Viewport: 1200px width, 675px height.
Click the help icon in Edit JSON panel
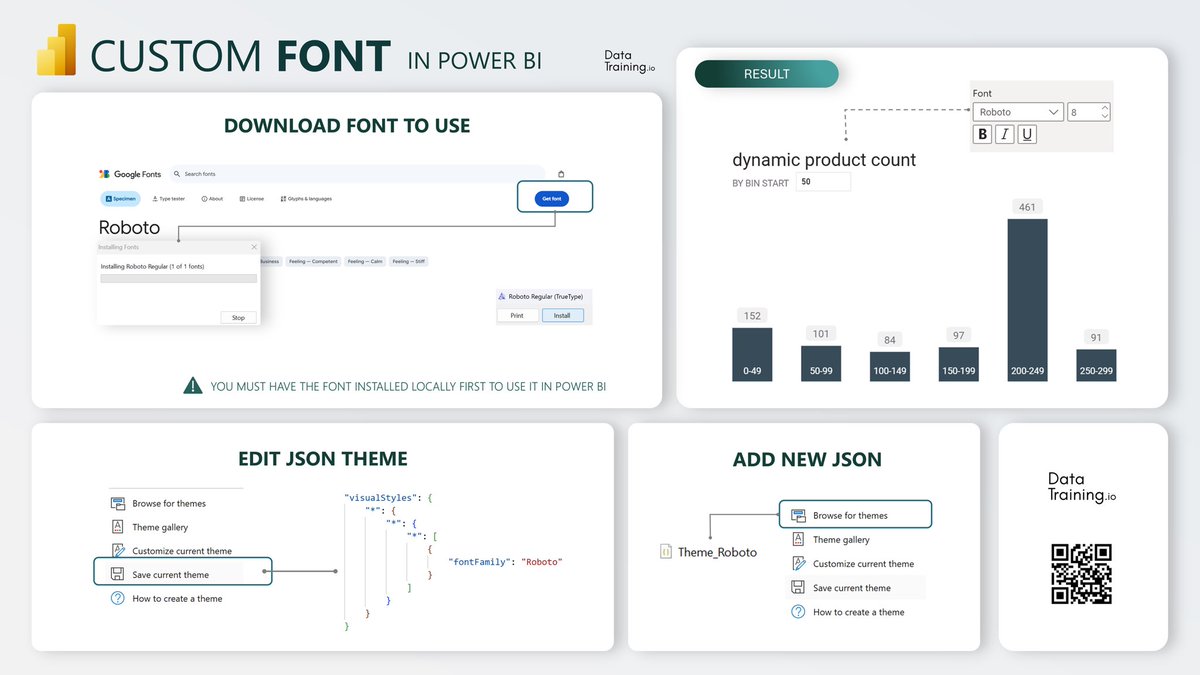click(117, 598)
